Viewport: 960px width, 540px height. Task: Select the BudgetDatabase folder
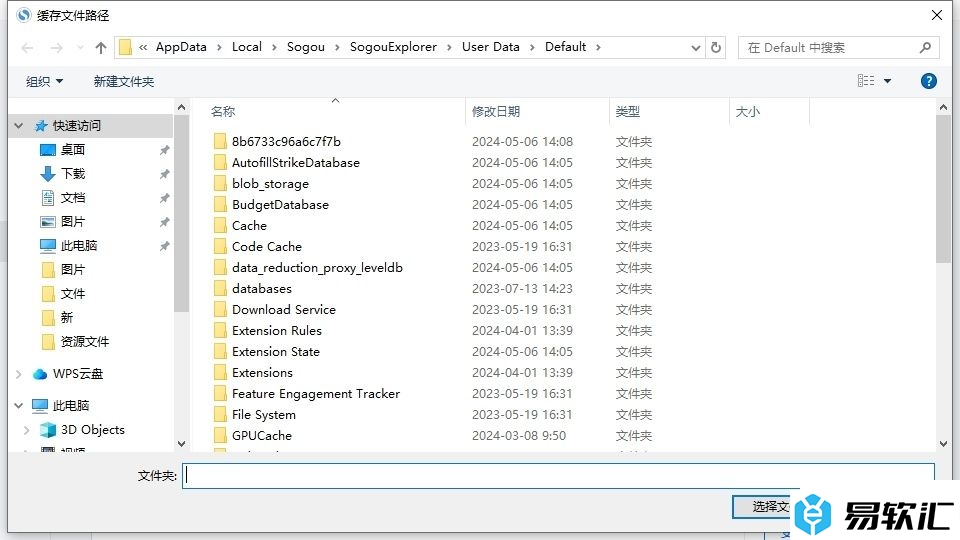pos(280,204)
